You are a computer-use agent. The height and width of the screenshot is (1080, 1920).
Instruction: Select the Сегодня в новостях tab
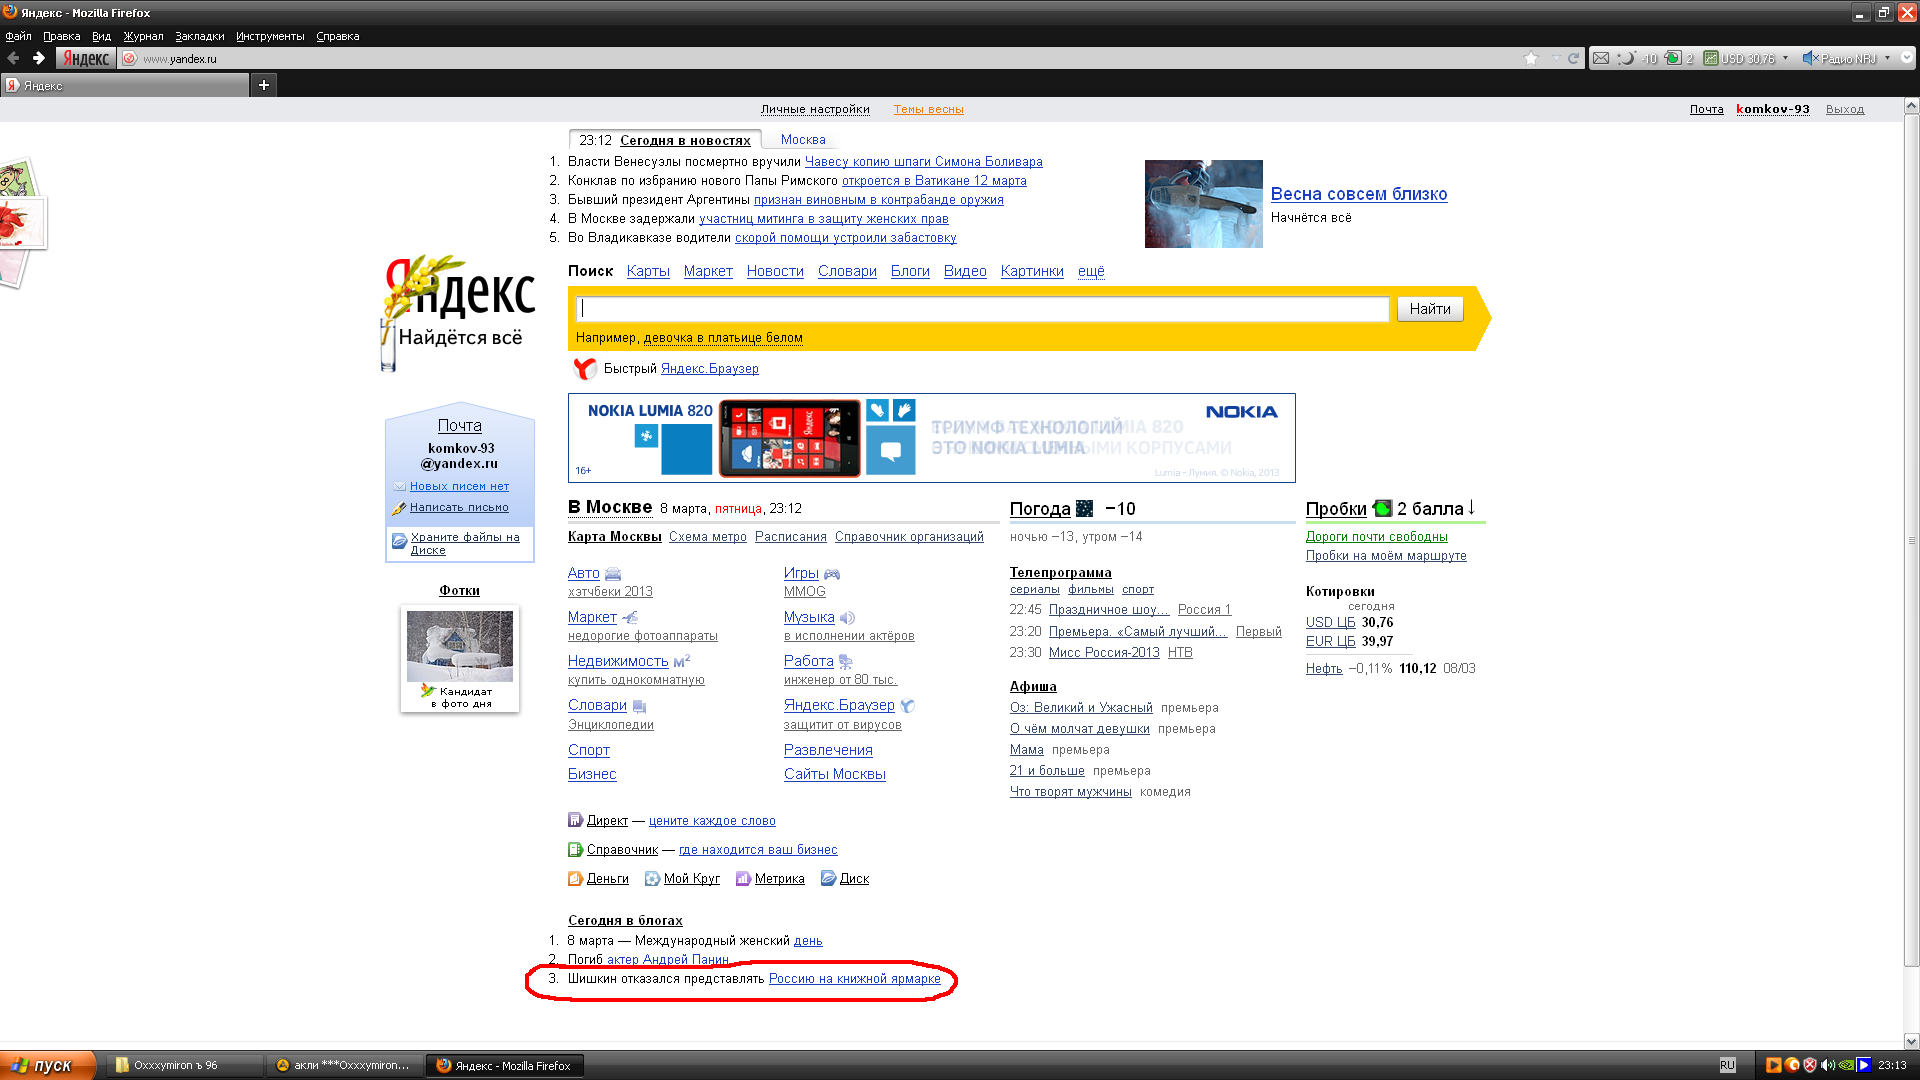point(685,140)
